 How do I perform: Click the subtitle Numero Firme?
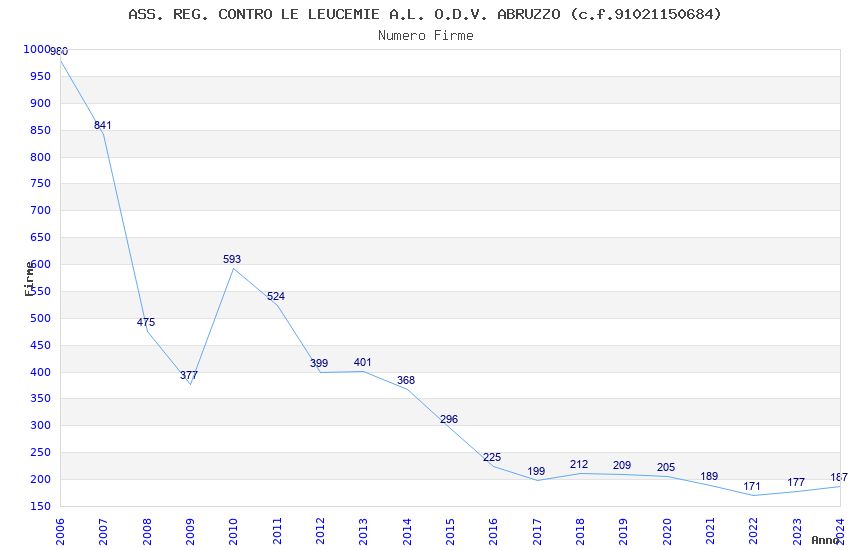click(426, 35)
